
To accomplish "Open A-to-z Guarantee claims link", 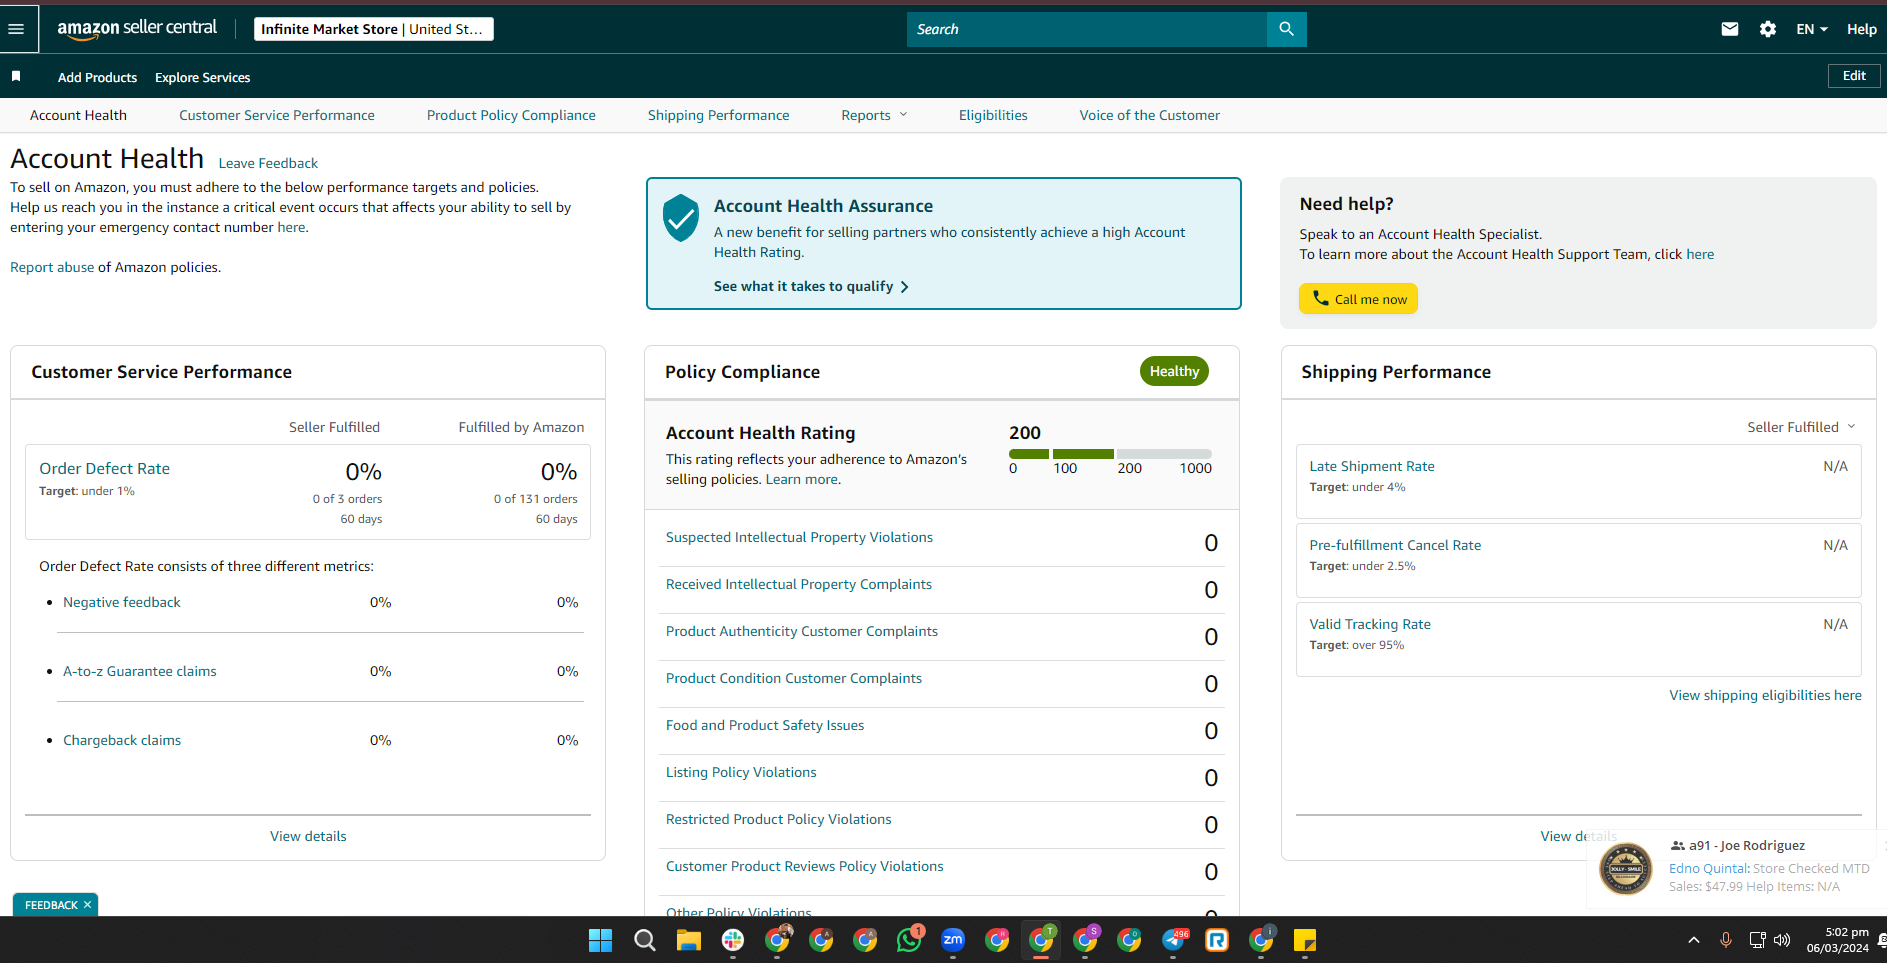I will pos(140,671).
